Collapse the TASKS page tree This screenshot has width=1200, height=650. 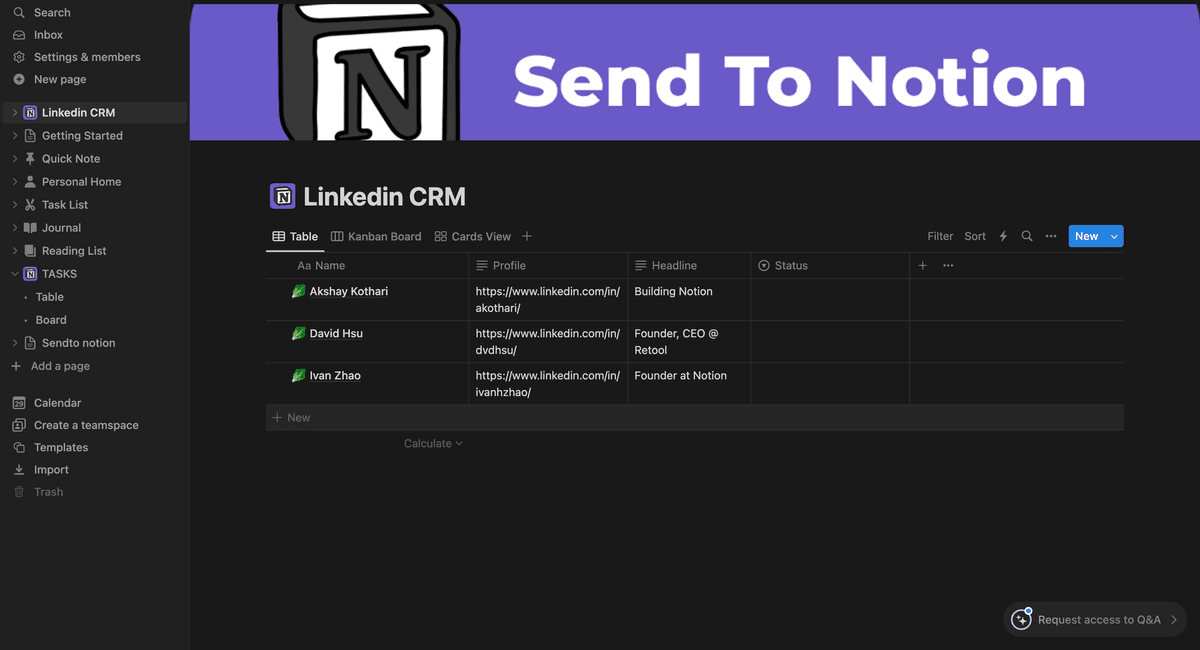tap(14, 274)
